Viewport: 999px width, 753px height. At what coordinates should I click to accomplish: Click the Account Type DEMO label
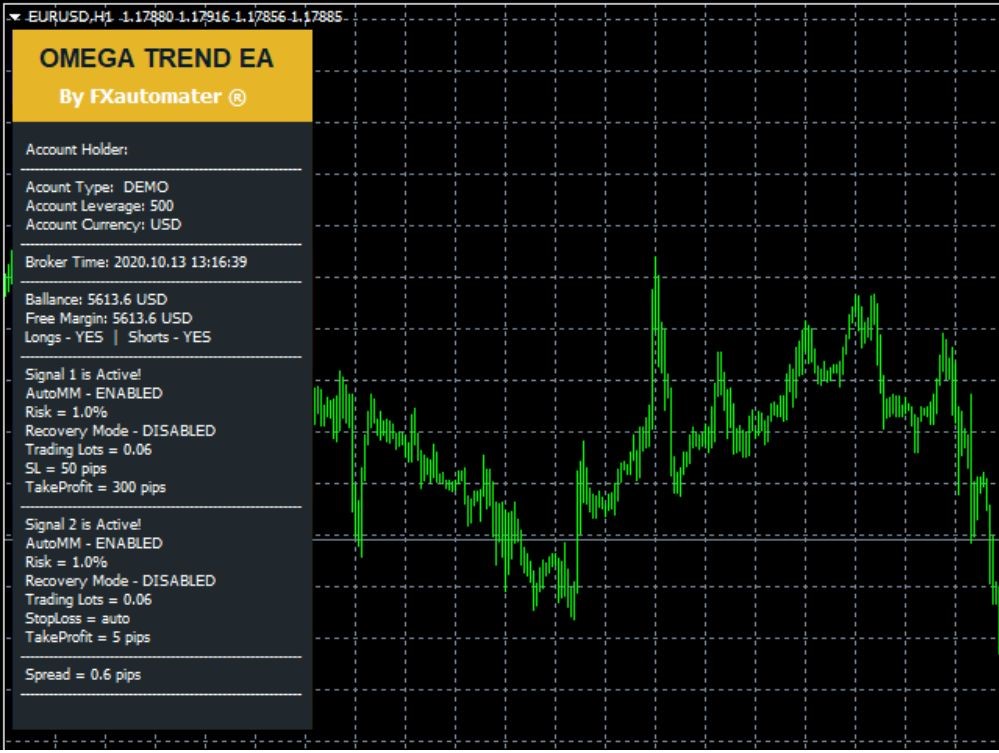tap(97, 187)
